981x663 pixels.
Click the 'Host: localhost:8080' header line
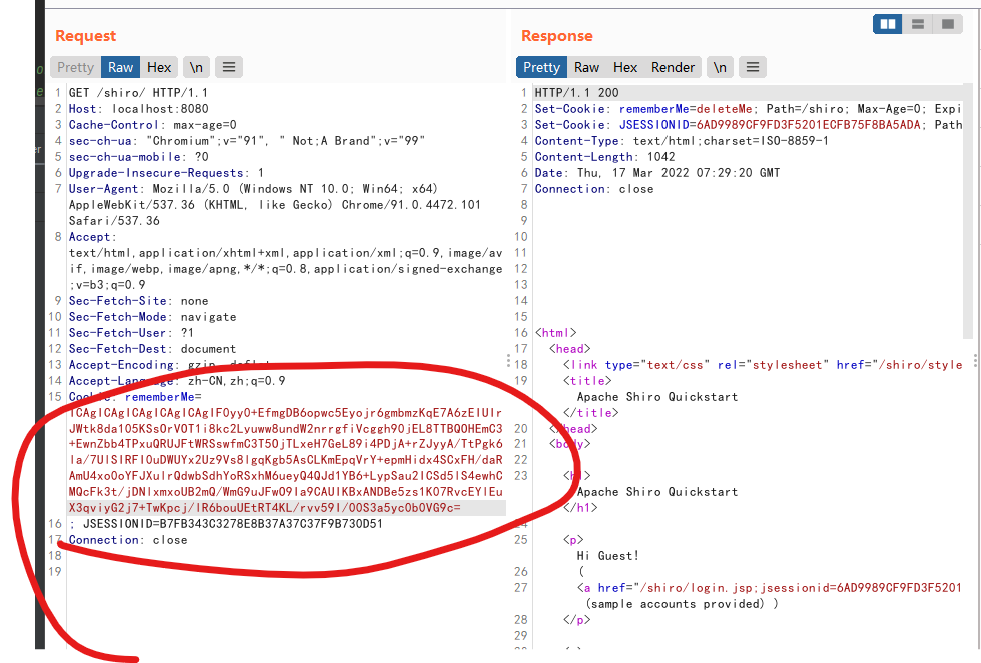tap(138, 109)
